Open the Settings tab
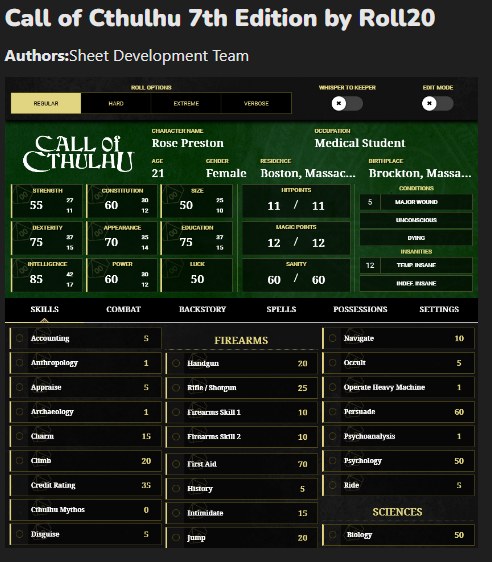492x562 pixels. click(x=439, y=309)
